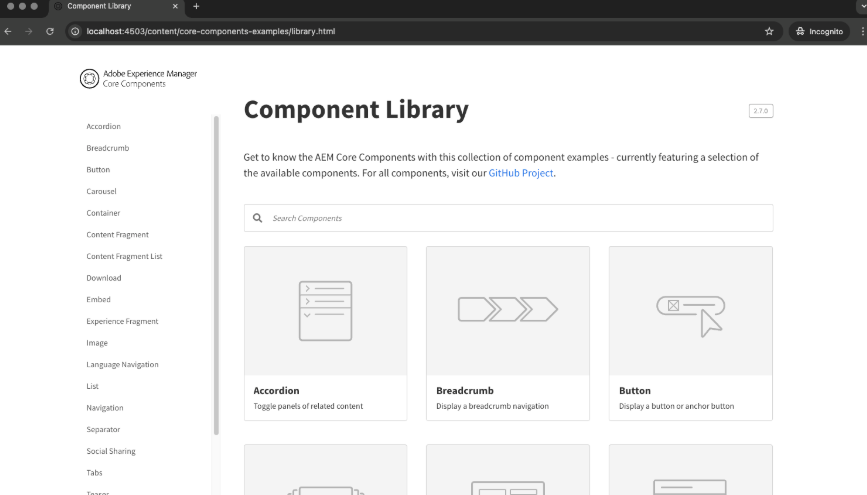Select Tabs in the sidebar list
The image size is (867, 495).
(x=94, y=473)
